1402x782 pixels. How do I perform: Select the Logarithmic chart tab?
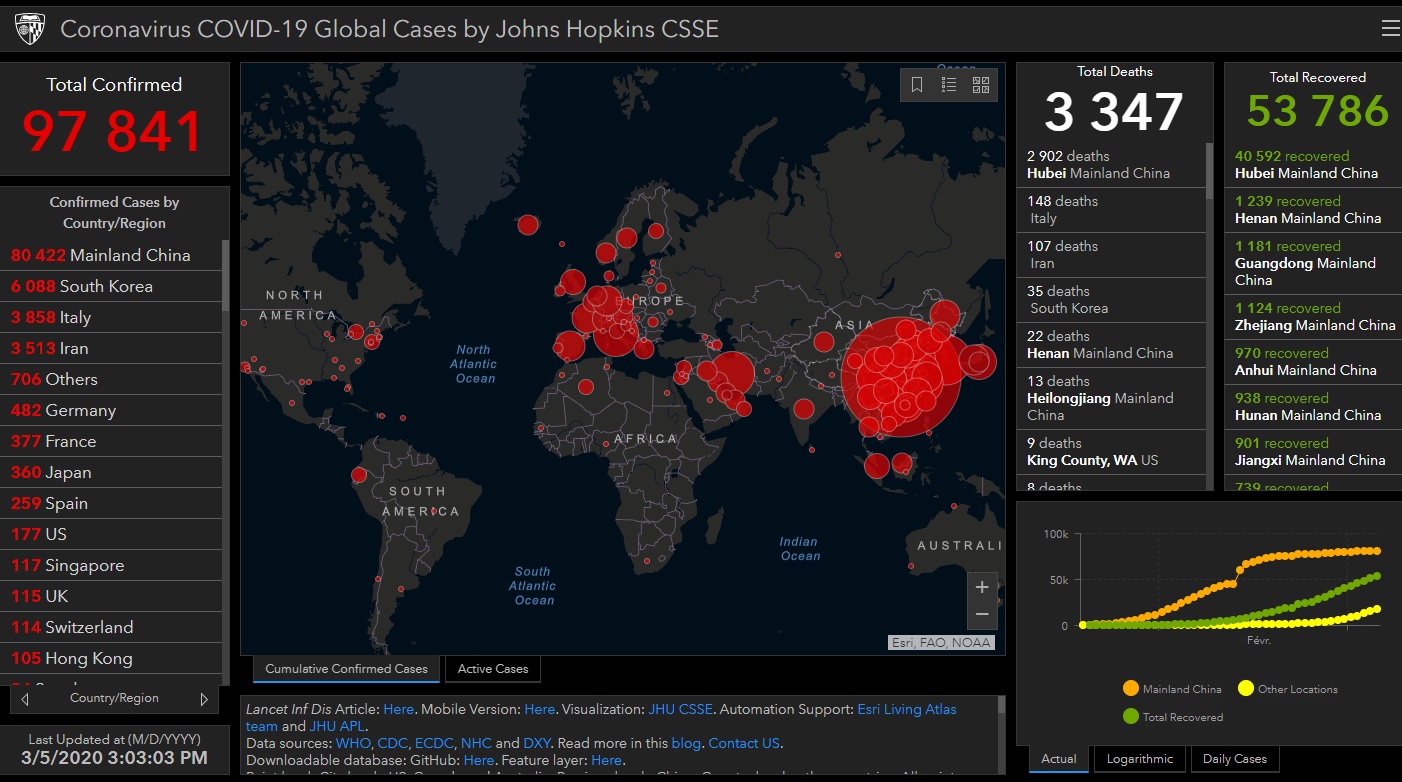[x=1140, y=759]
